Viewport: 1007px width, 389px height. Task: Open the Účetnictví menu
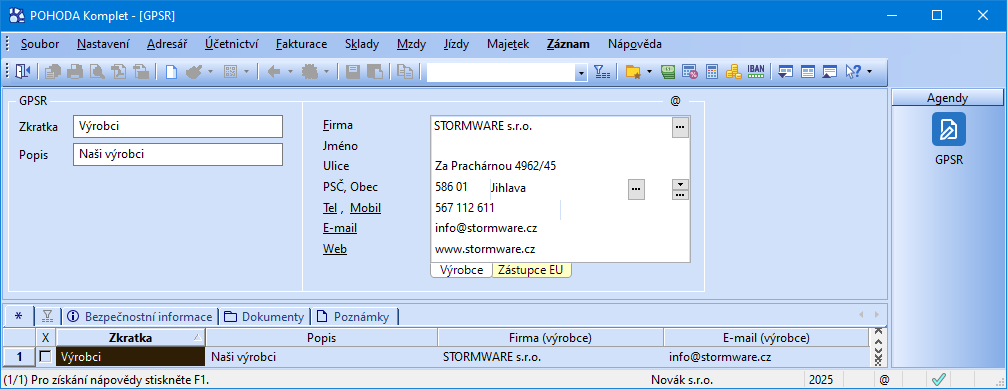(232, 44)
